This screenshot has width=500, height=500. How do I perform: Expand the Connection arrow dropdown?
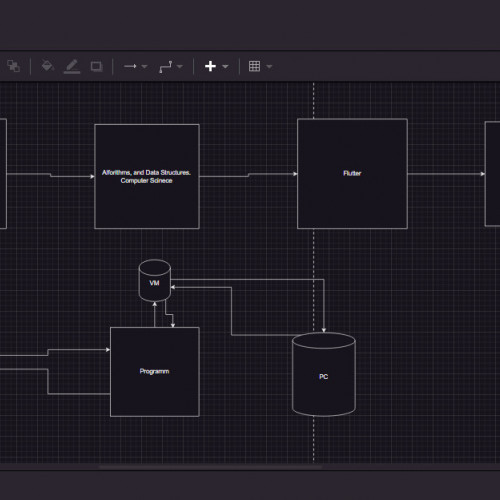click(x=144, y=66)
